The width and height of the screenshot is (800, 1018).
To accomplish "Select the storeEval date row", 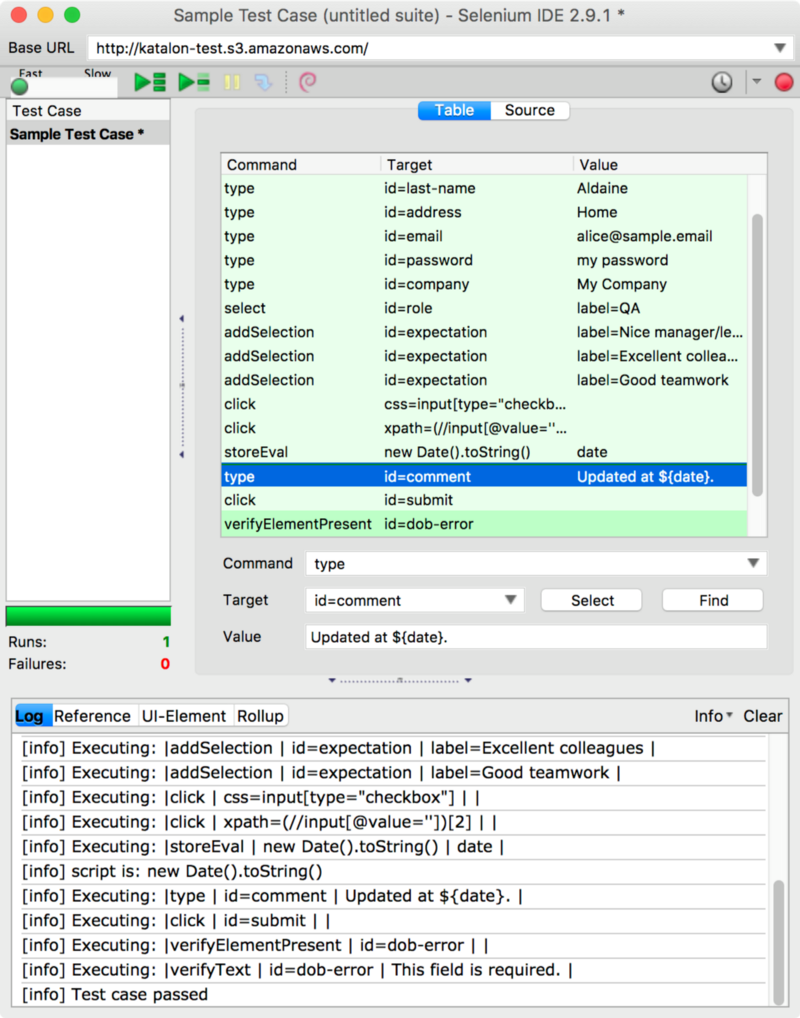I will coord(484,453).
